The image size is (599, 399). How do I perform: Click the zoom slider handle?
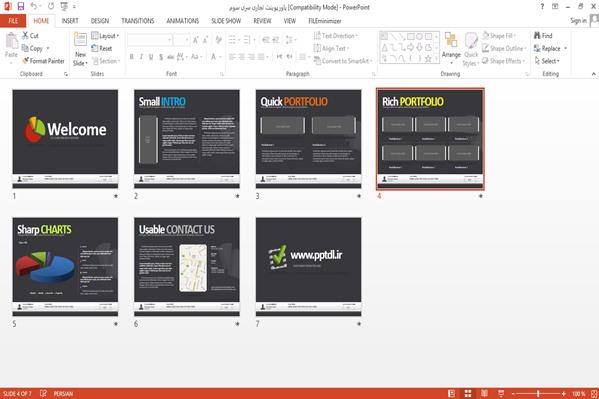pyautogui.click(x=538, y=394)
